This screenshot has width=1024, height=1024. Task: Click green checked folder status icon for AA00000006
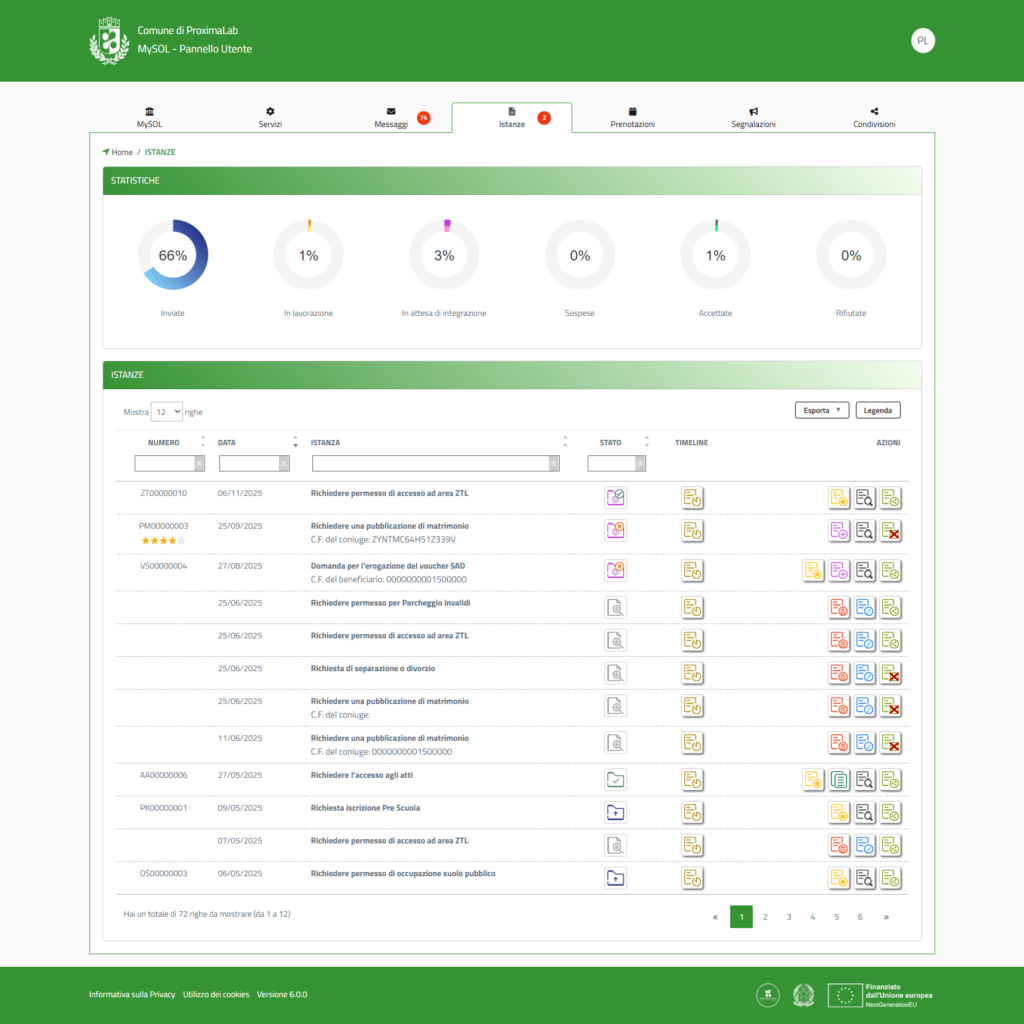(x=616, y=779)
